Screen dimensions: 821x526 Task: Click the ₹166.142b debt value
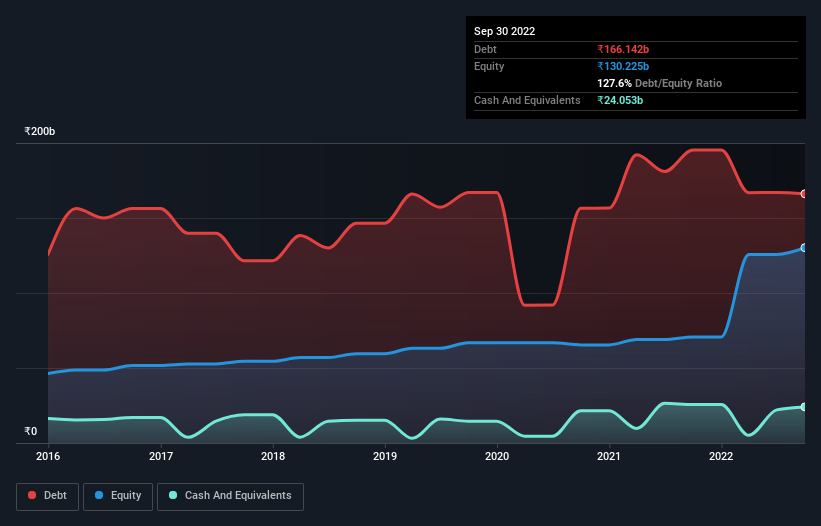pyautogui.click(x=623, y=49)
